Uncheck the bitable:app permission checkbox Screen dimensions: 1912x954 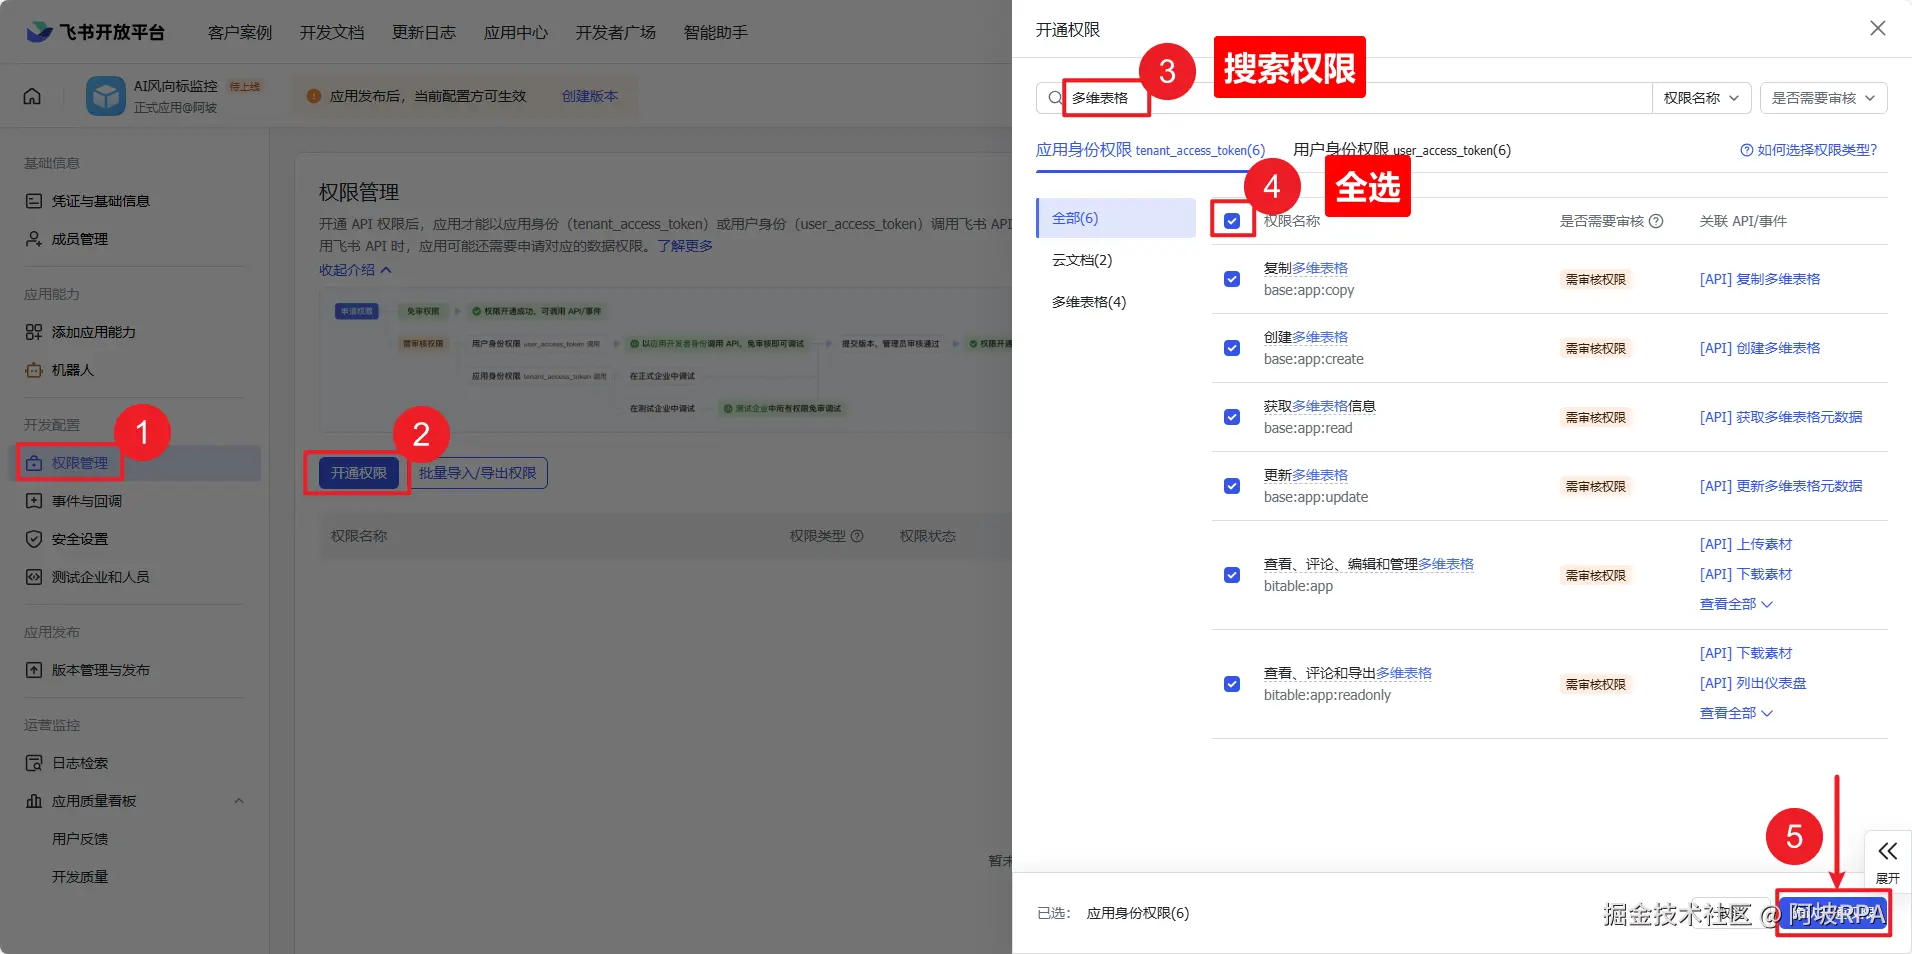tap(1232, 575)
